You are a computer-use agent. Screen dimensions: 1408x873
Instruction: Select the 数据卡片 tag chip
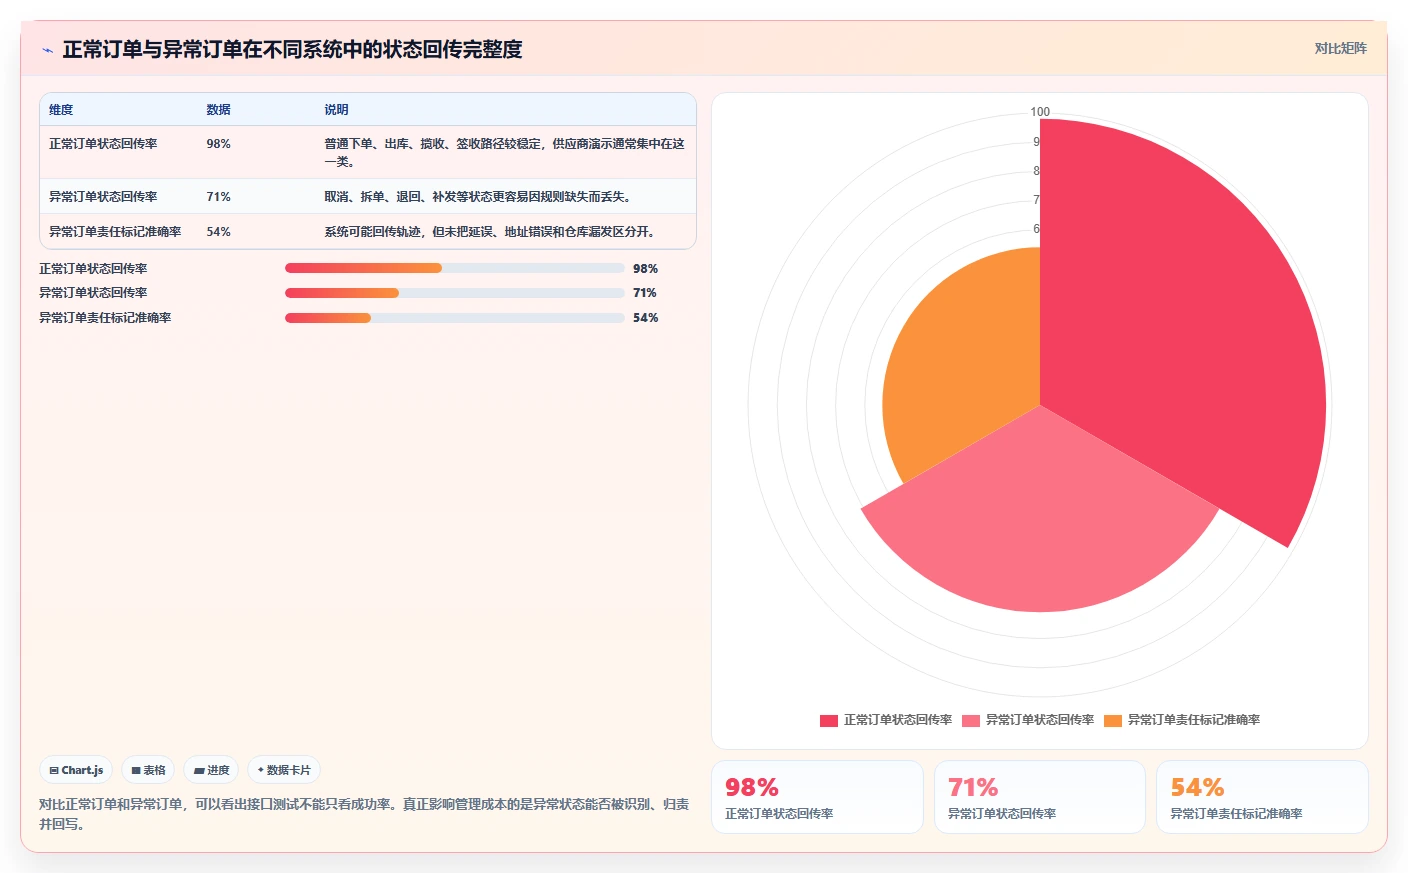click(284, 770)
